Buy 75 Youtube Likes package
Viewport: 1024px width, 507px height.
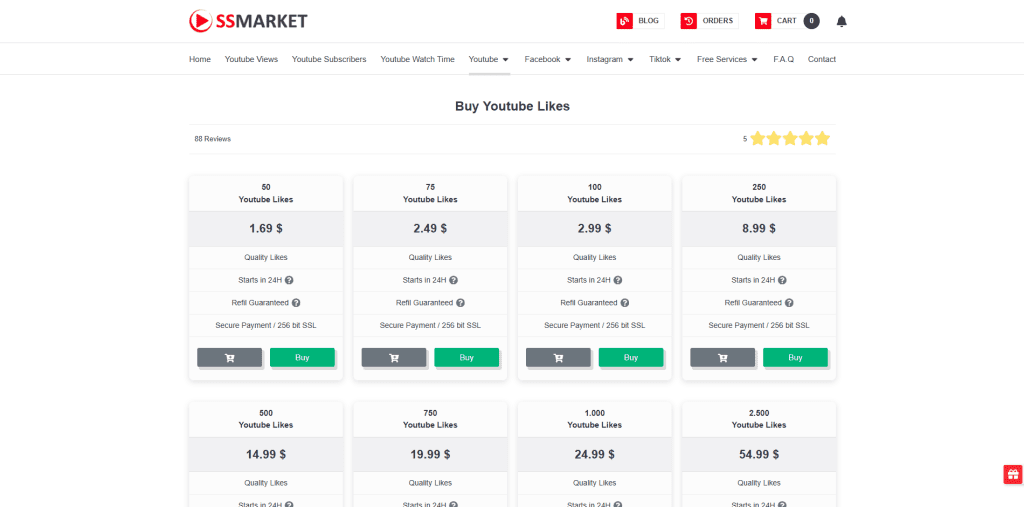(467, 357)
